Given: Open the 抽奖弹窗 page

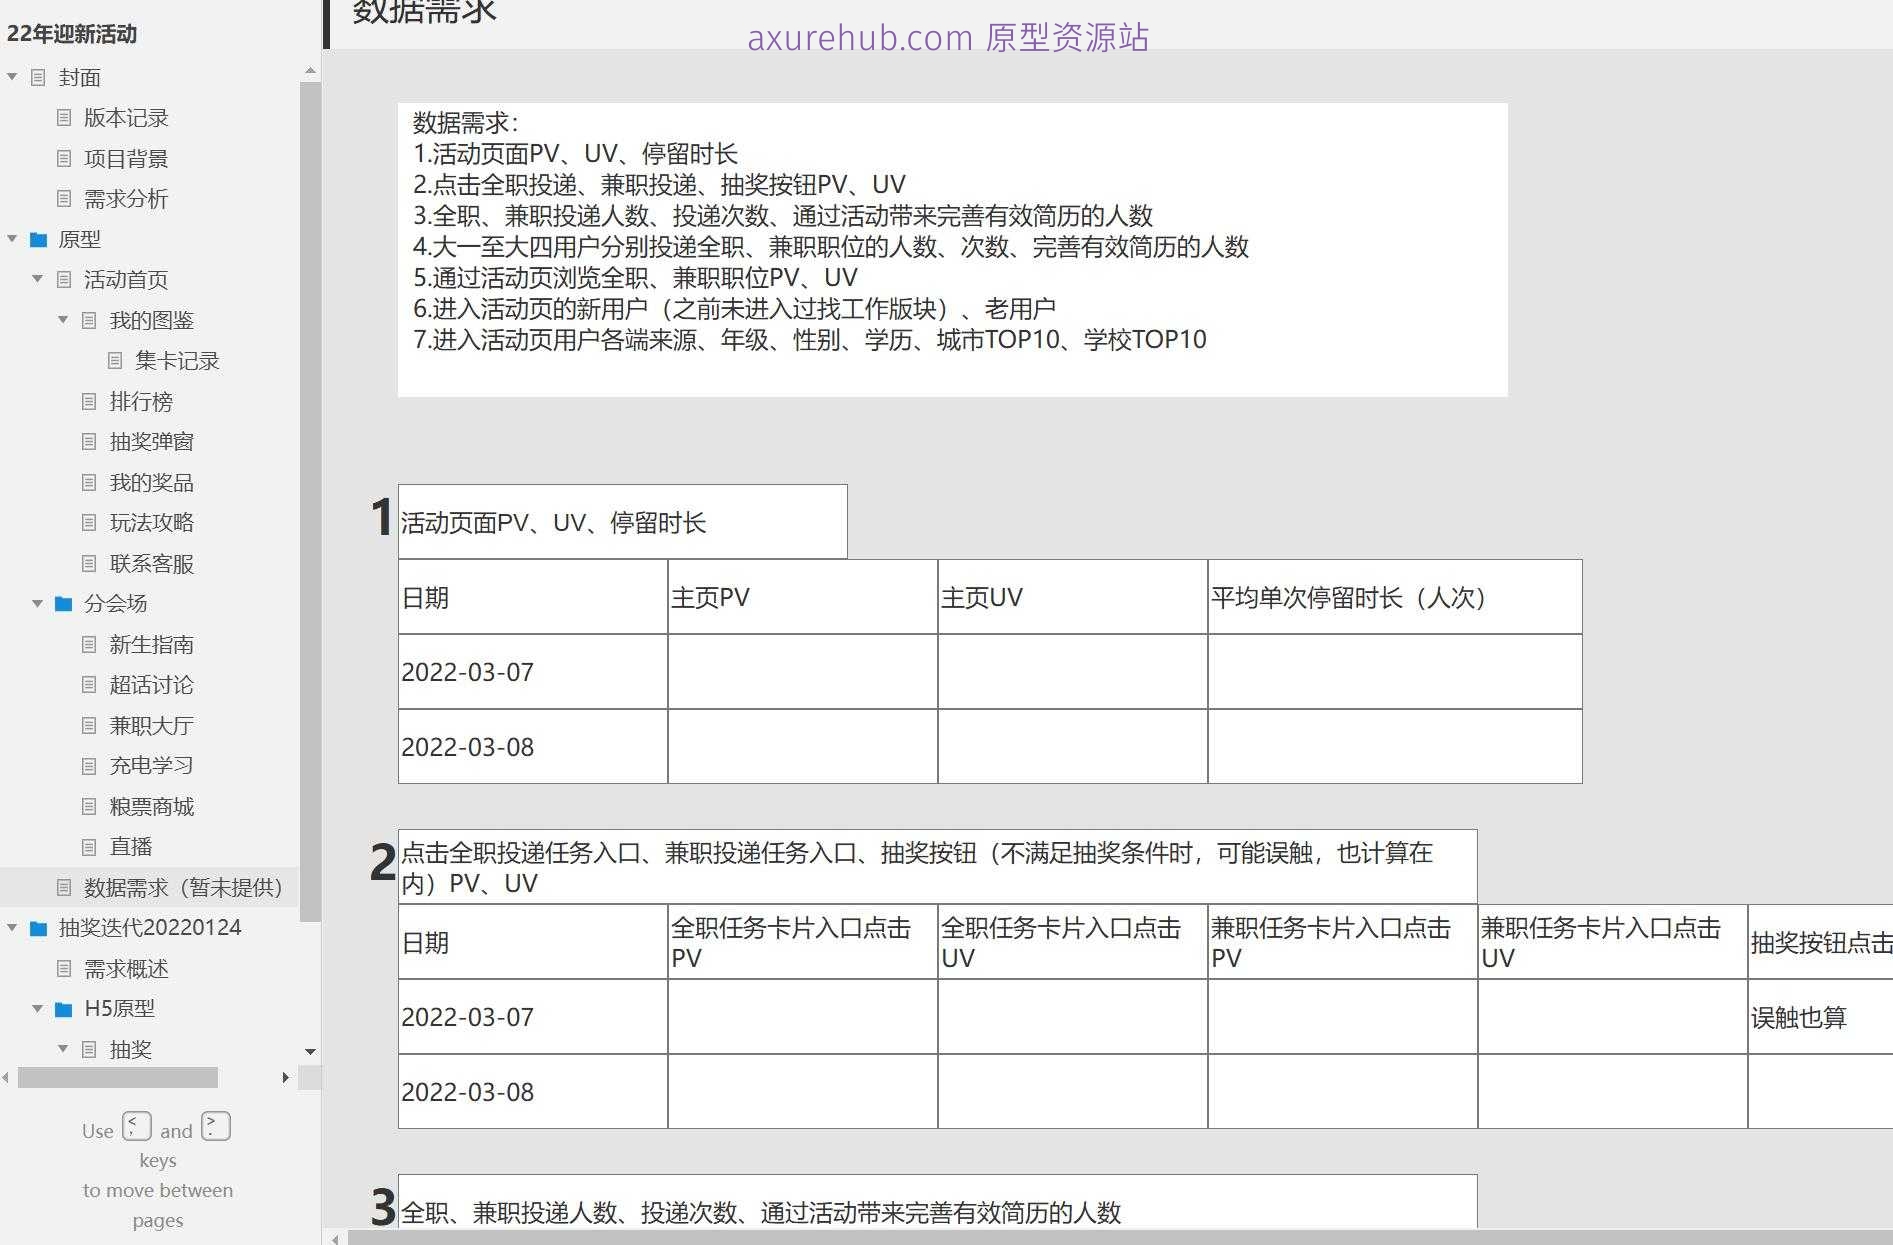Looking at the screenshot, I should [152, 442].
